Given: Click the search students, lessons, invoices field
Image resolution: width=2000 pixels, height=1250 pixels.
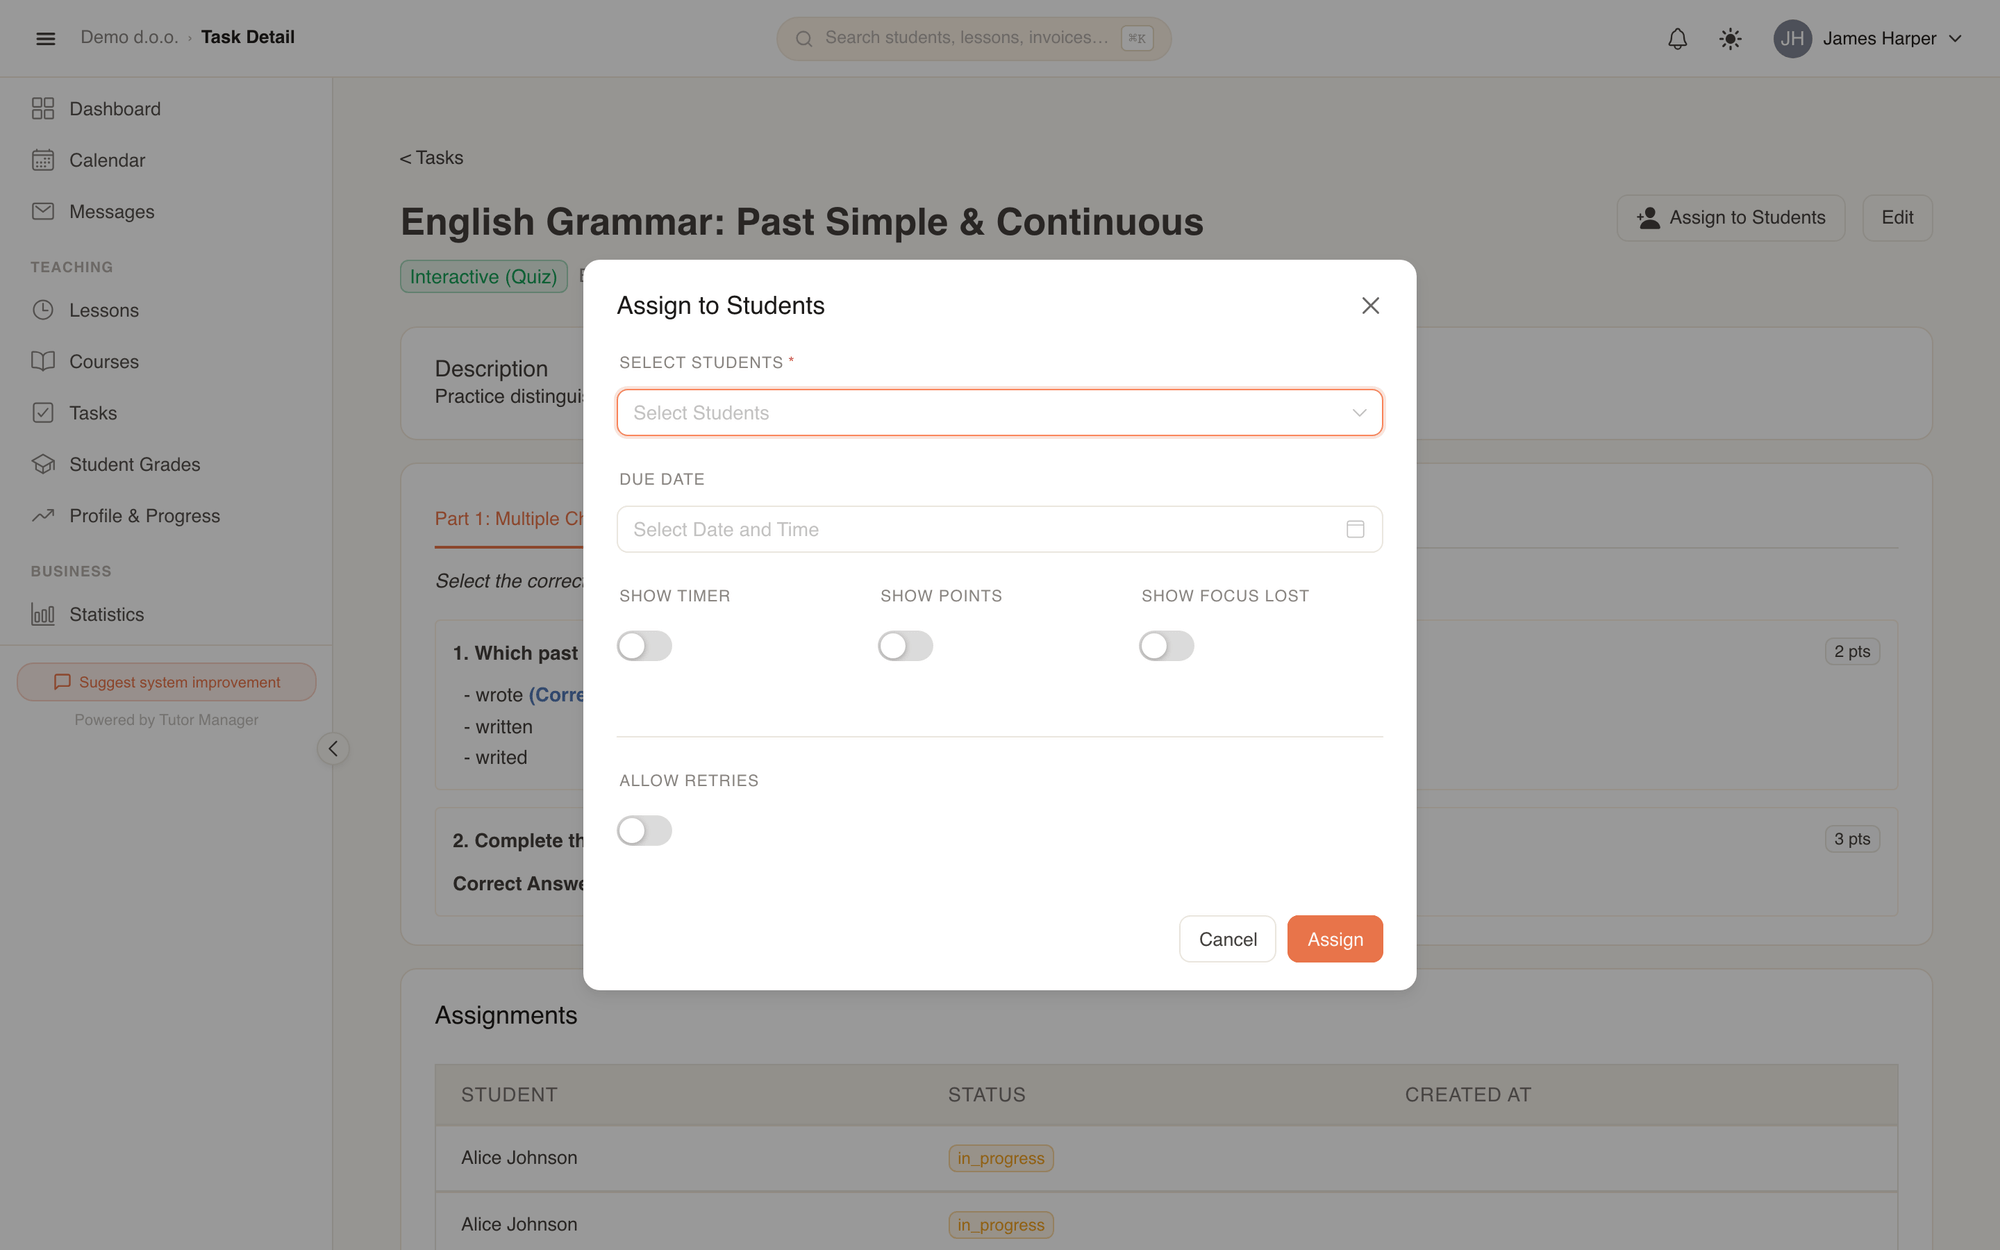Looking at the screenshot, I should pos(974,39).
